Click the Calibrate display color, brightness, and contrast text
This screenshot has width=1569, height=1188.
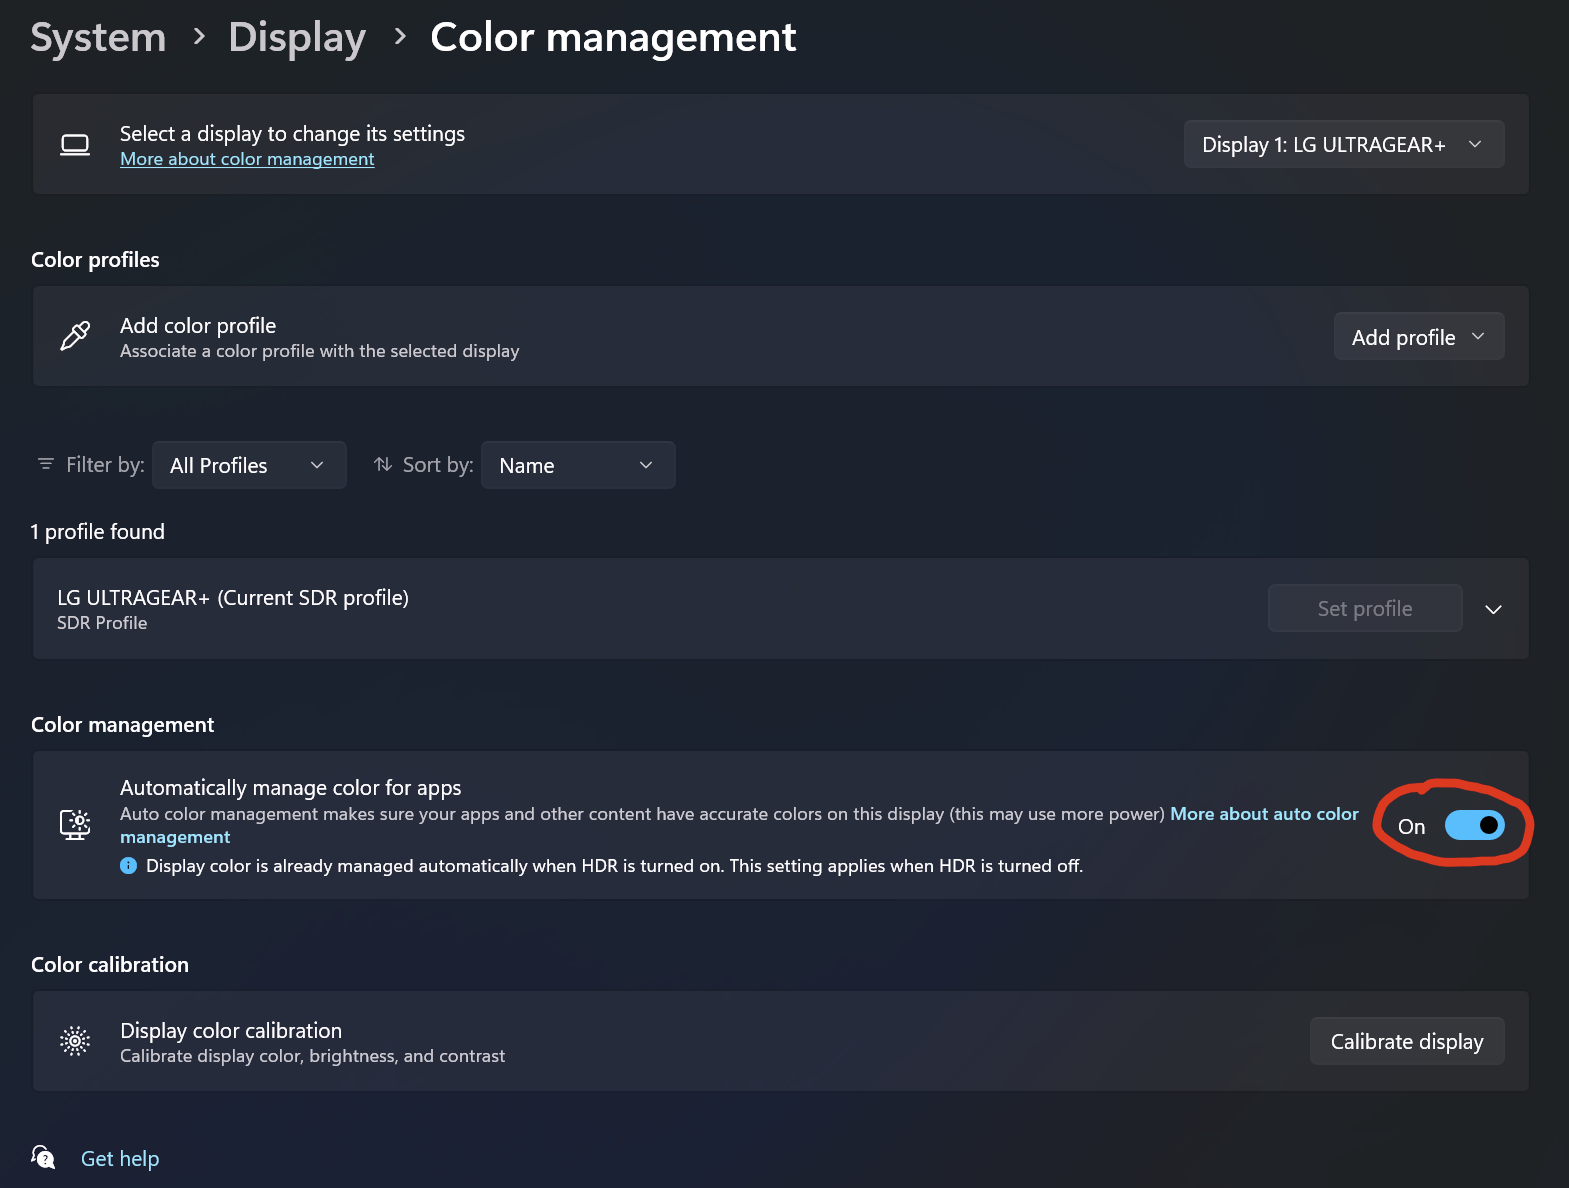point(312,1056)
